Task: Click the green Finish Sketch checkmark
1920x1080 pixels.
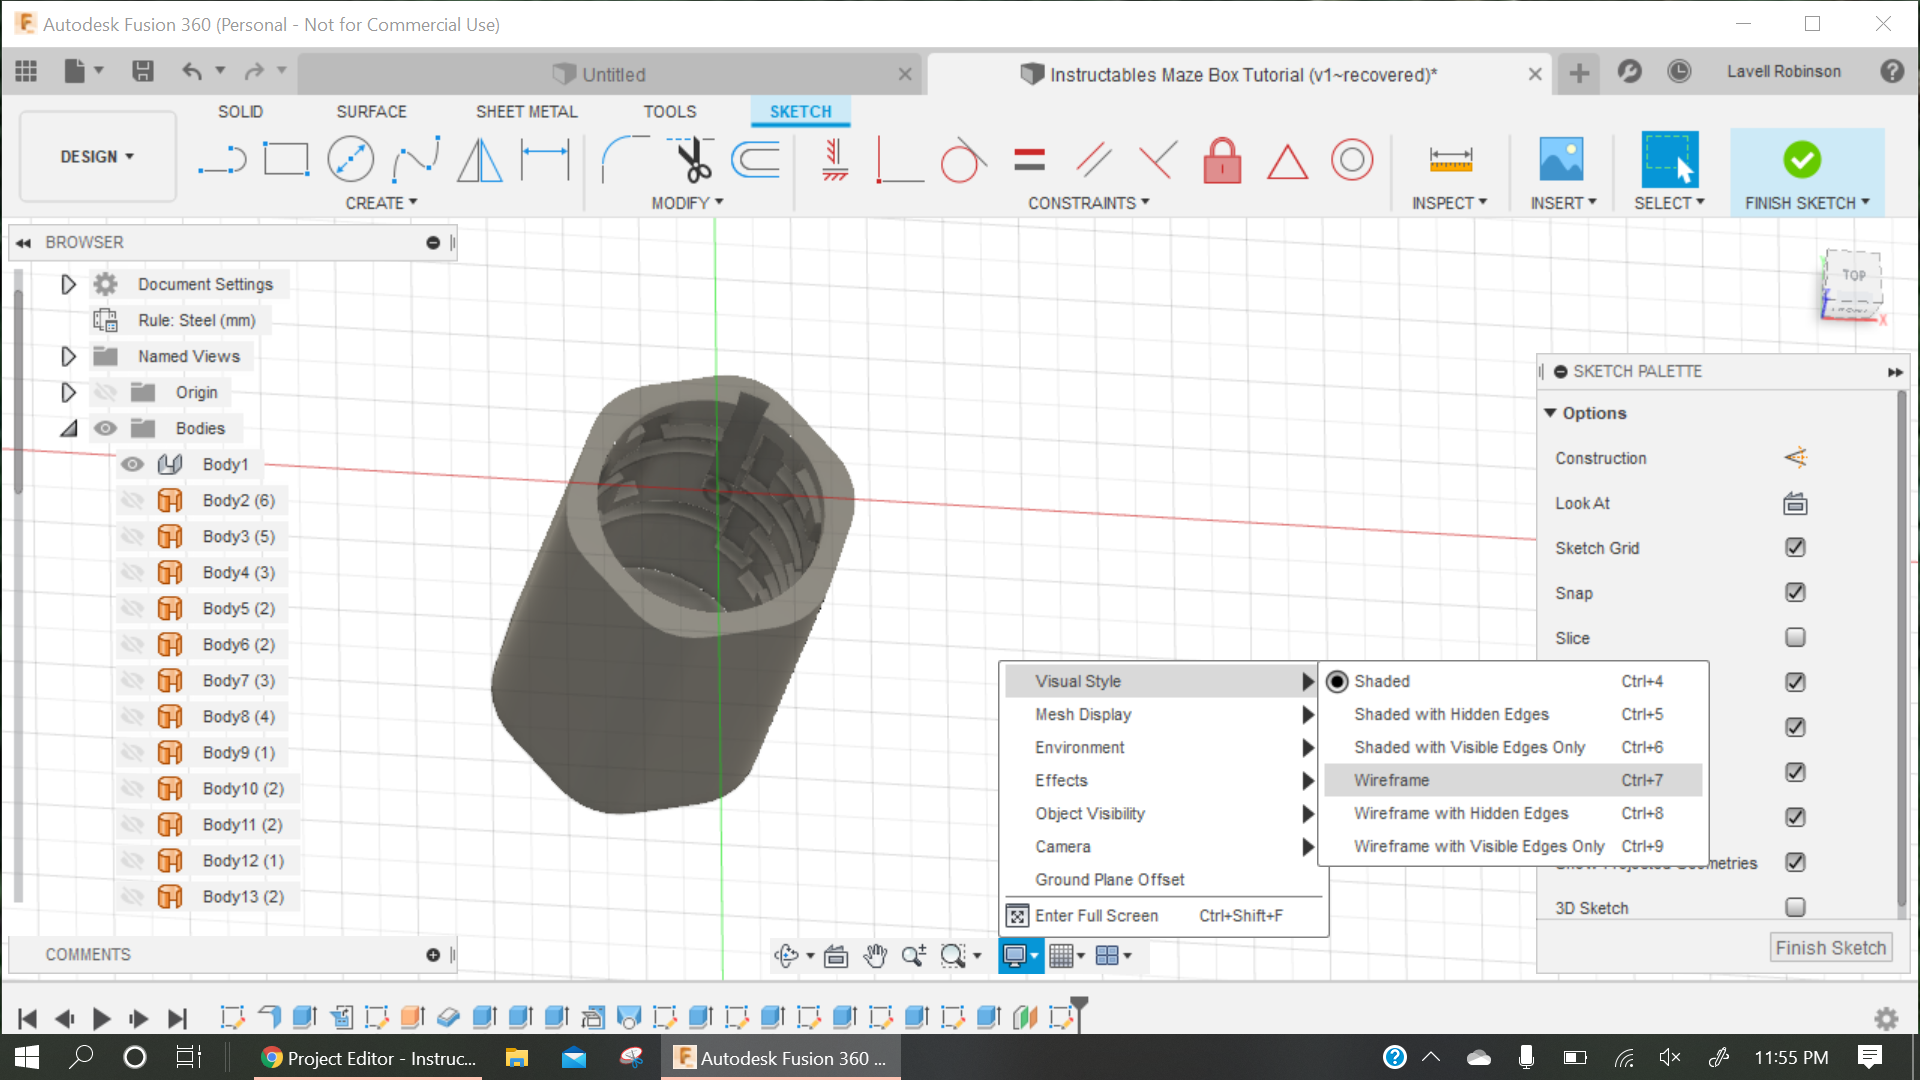Action: (1802, 159)
